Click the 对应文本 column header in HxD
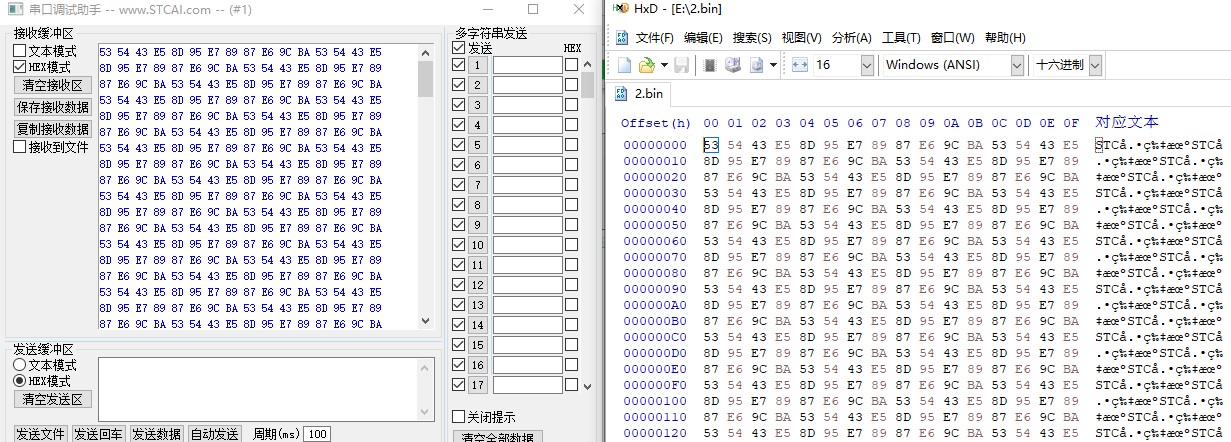Screen dimensions: 1231x442 (1127, 123)
